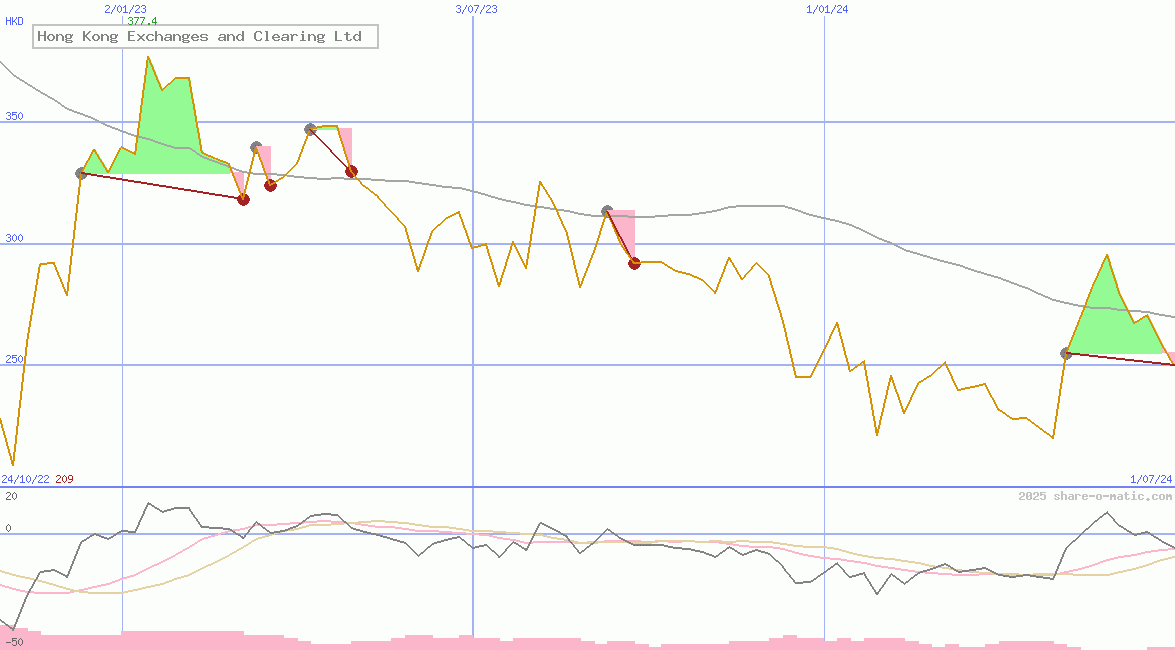Open the share-o-matic.com watermark link

[x=1095, y=496]
